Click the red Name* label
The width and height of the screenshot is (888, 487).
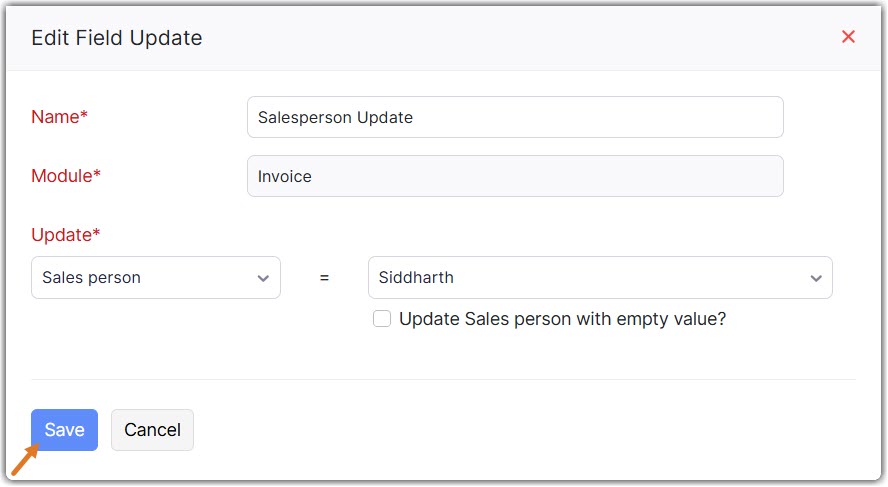pyautogui.click(x=59, y=117)
